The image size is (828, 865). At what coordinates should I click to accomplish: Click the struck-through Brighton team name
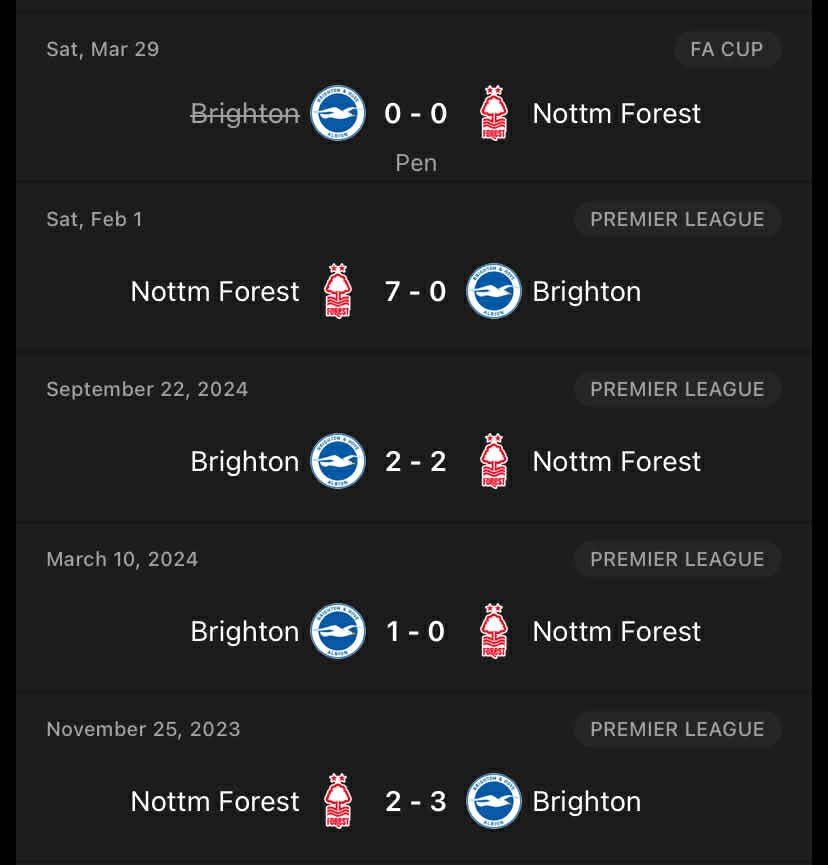pos(245,114)
